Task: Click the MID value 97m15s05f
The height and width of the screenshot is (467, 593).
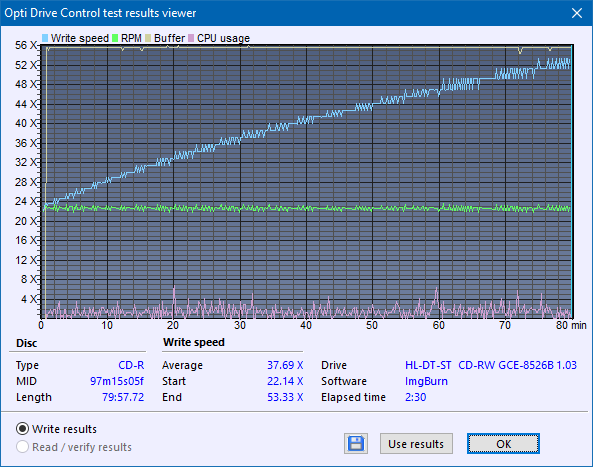Action: pos(117,381)
